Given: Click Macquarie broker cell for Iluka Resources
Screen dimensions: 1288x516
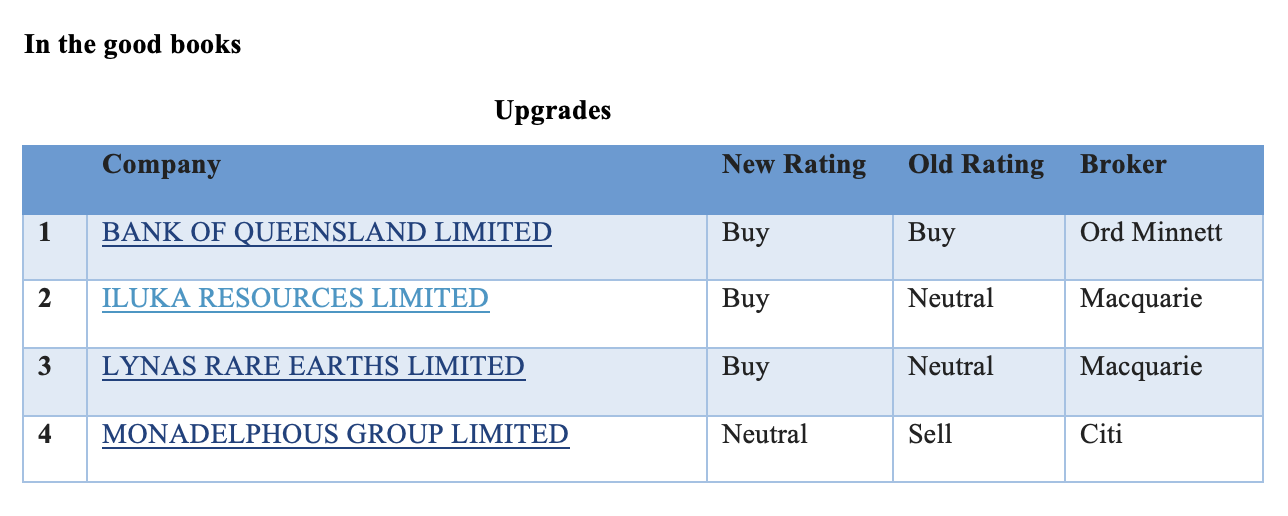Looking at the screenshot, I should (1141, 299).
